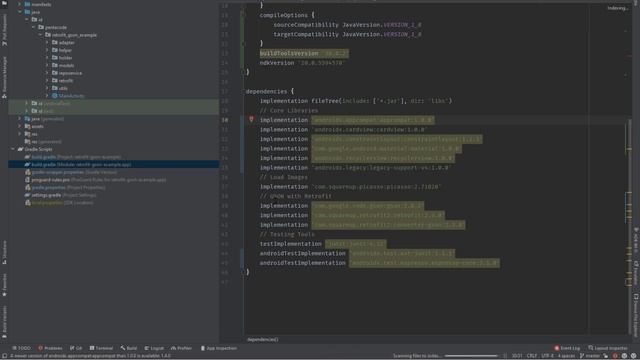640x360 pixels.
Task: Open the Problems tool window
Action: (50, 348)
